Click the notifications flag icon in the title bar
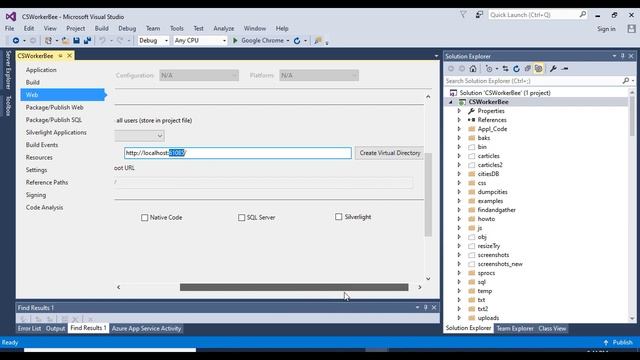Image resolution: width=640 pixels, height=360 pixels. [x=463, y=15]
